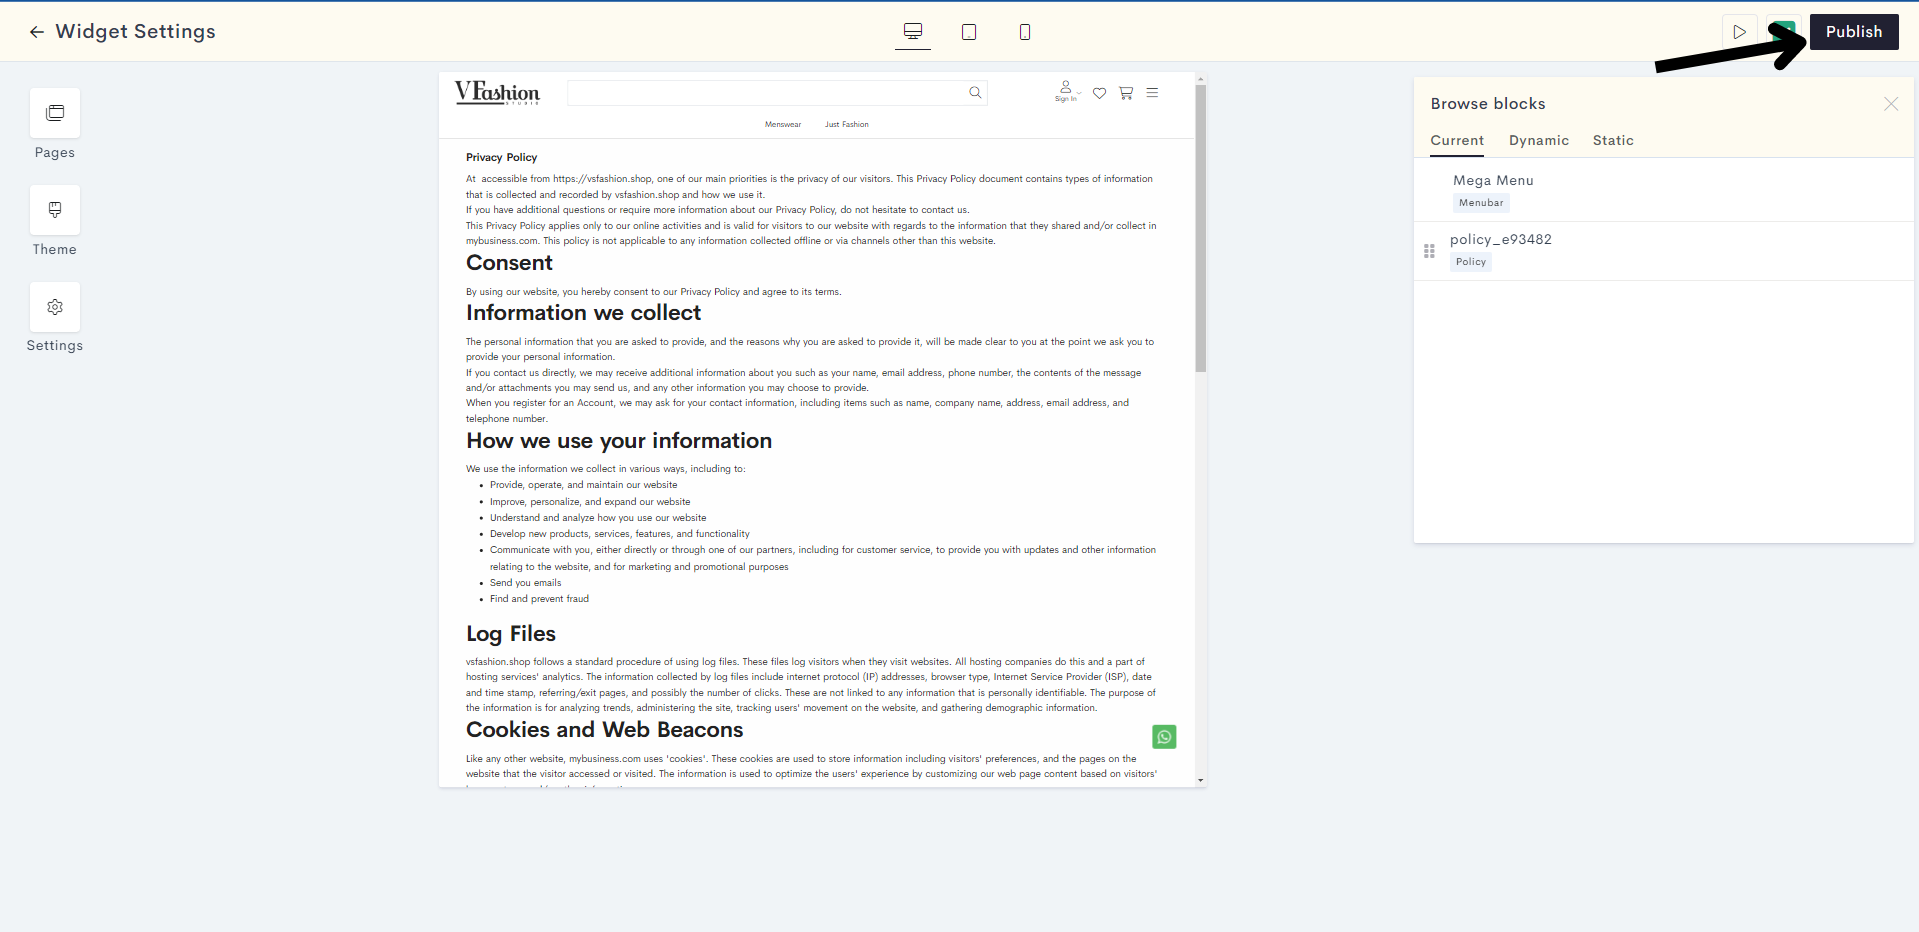
Task: Select the Static tab
Action: (x=1613, y=141)
